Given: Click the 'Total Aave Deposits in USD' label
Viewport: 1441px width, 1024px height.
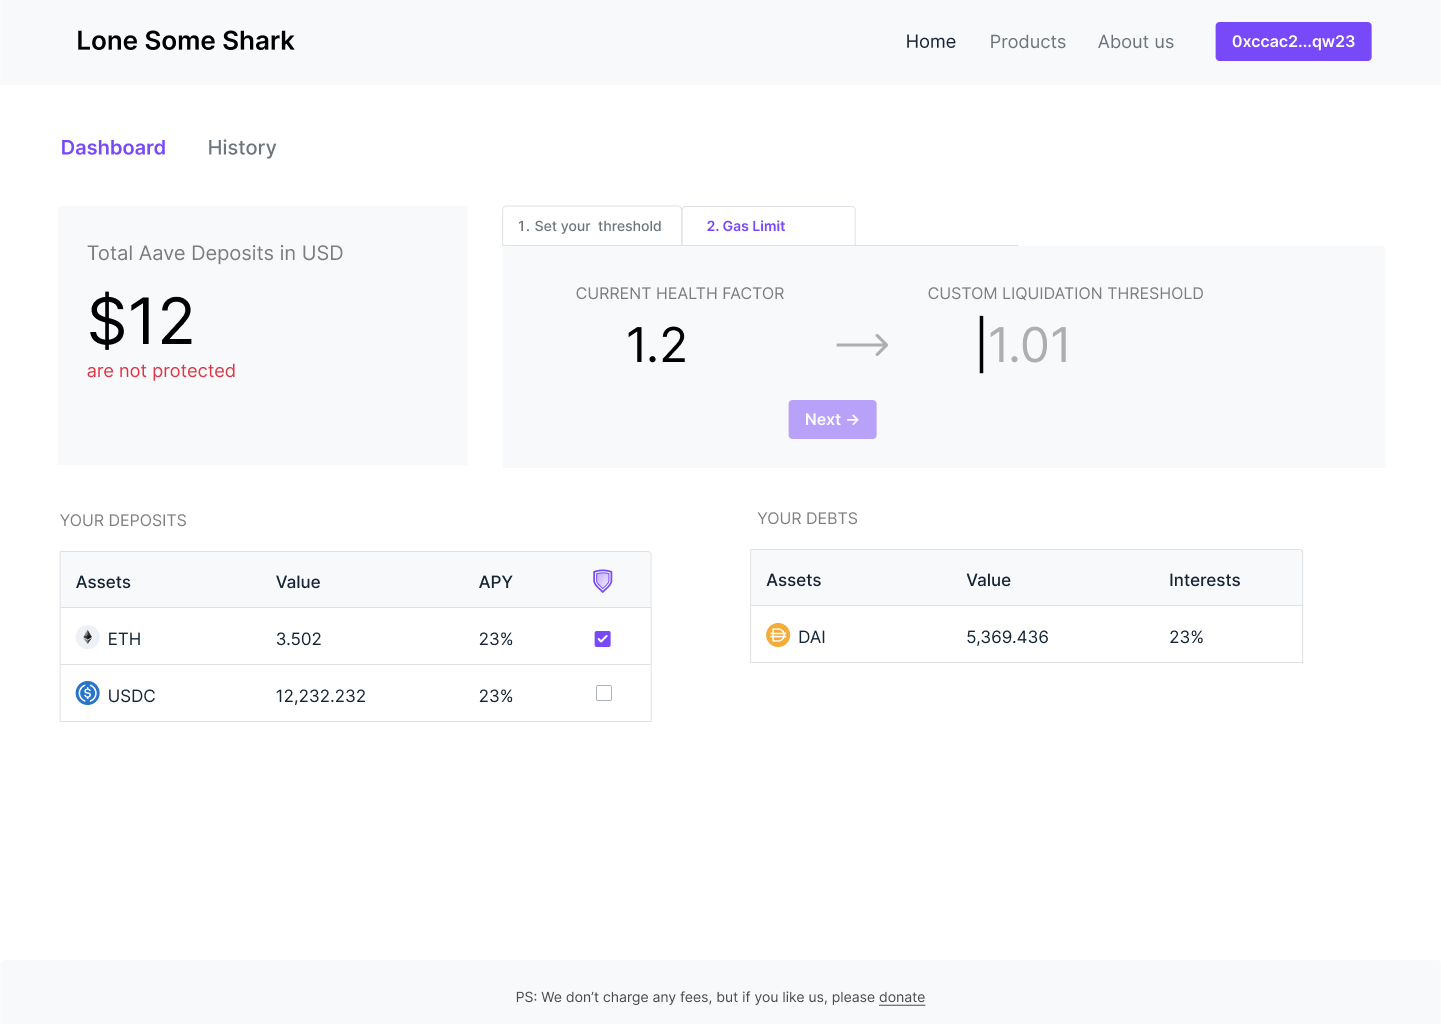Looking at the screenshot, I should [215, 253].
